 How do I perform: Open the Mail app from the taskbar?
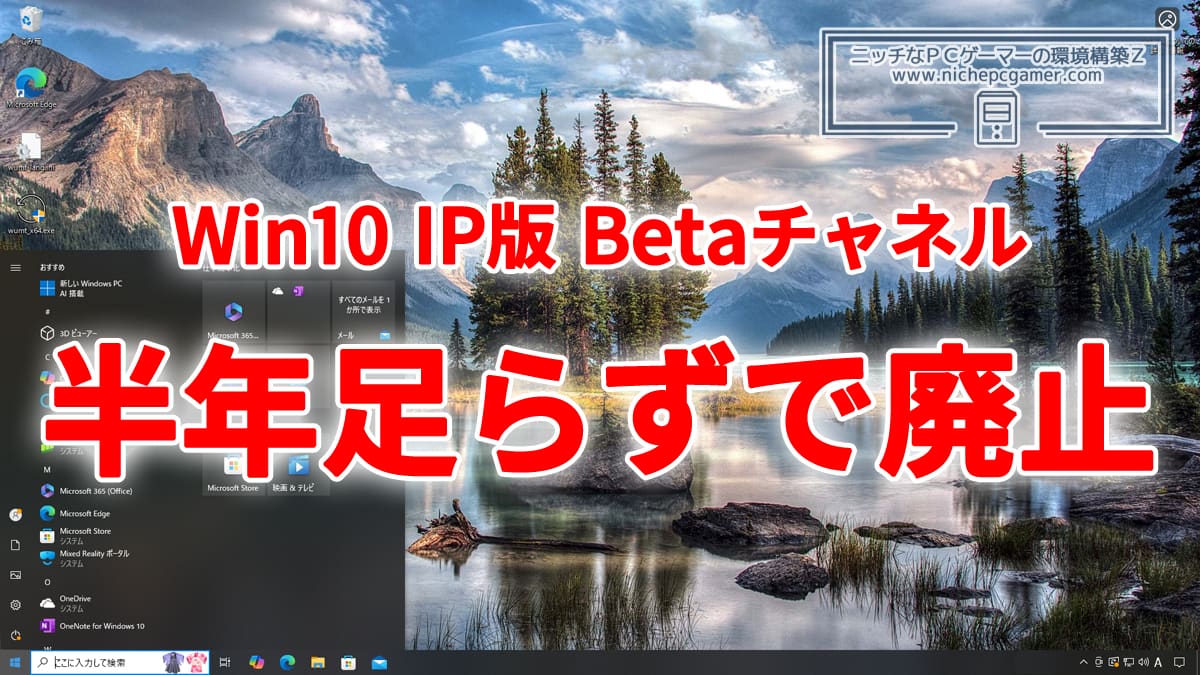point(379,662)
